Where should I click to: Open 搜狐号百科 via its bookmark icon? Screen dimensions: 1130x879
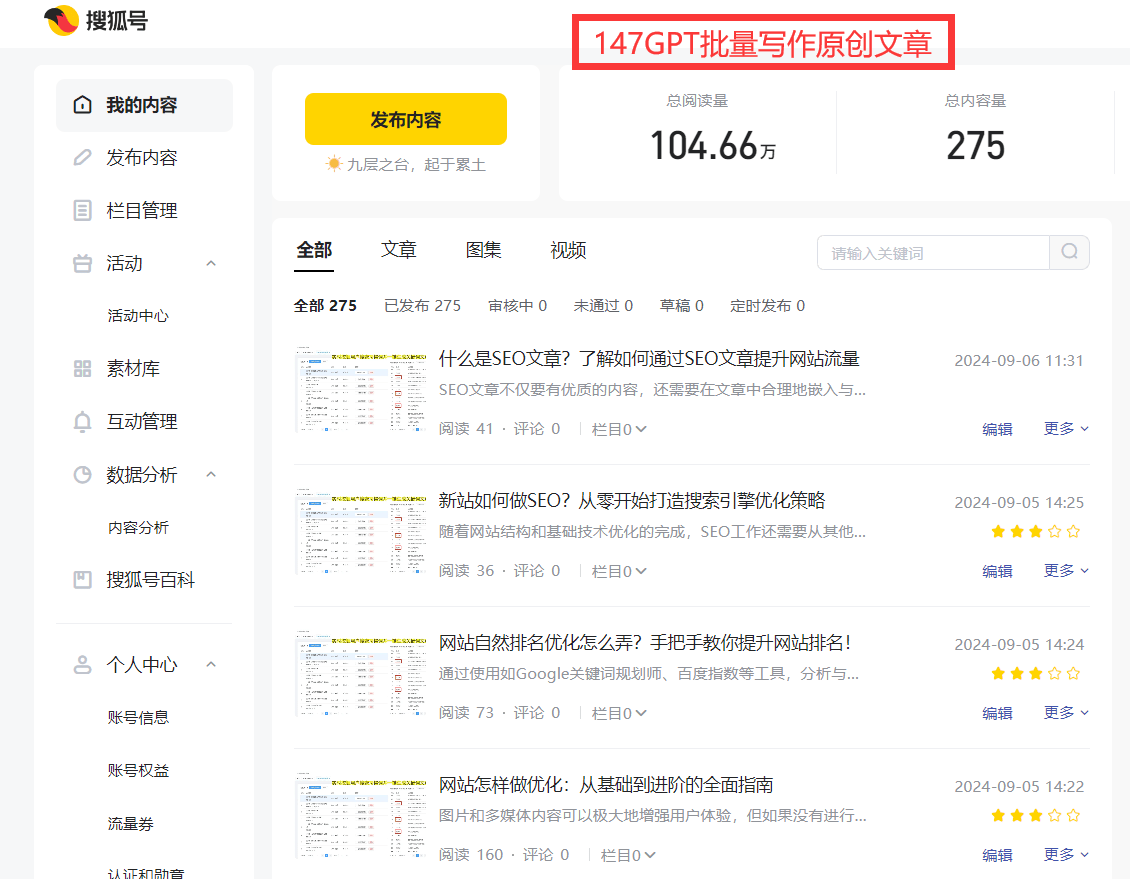[x=82, y=579]
